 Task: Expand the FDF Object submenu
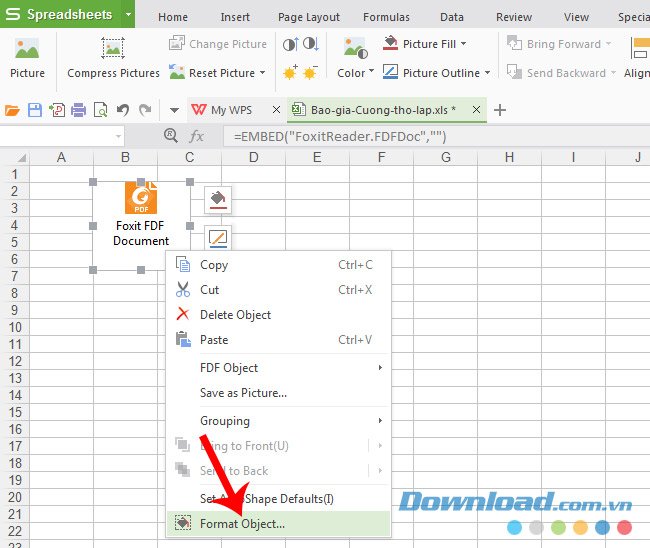(278, 368)
